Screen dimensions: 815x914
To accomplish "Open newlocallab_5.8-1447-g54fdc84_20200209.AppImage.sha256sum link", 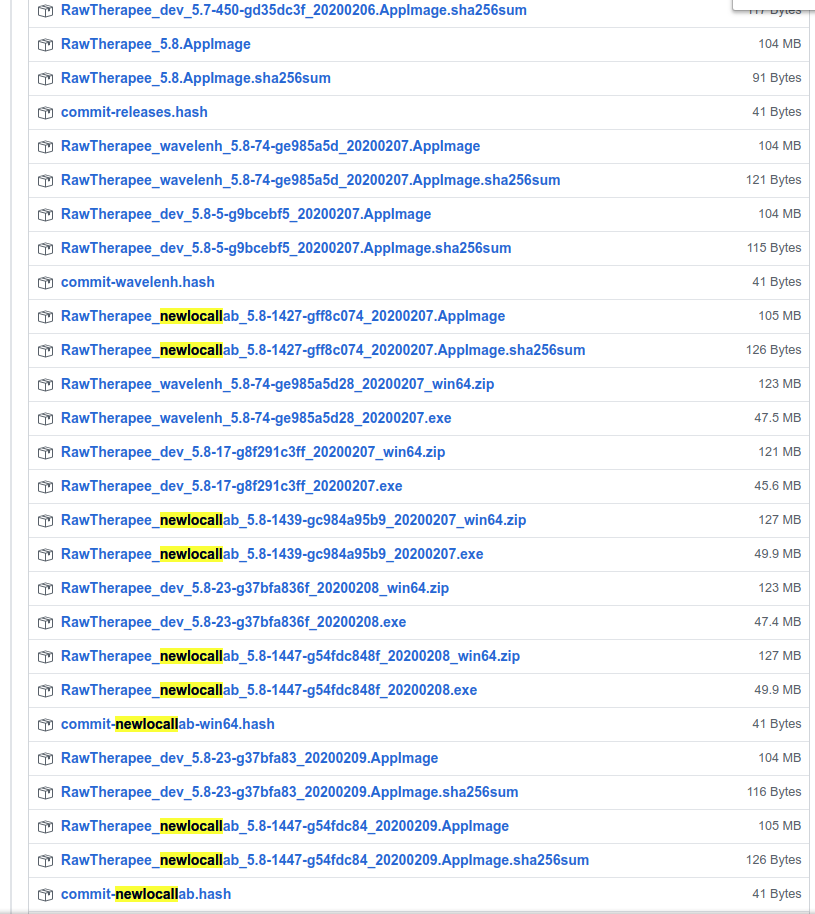I will tap(325, 860).
